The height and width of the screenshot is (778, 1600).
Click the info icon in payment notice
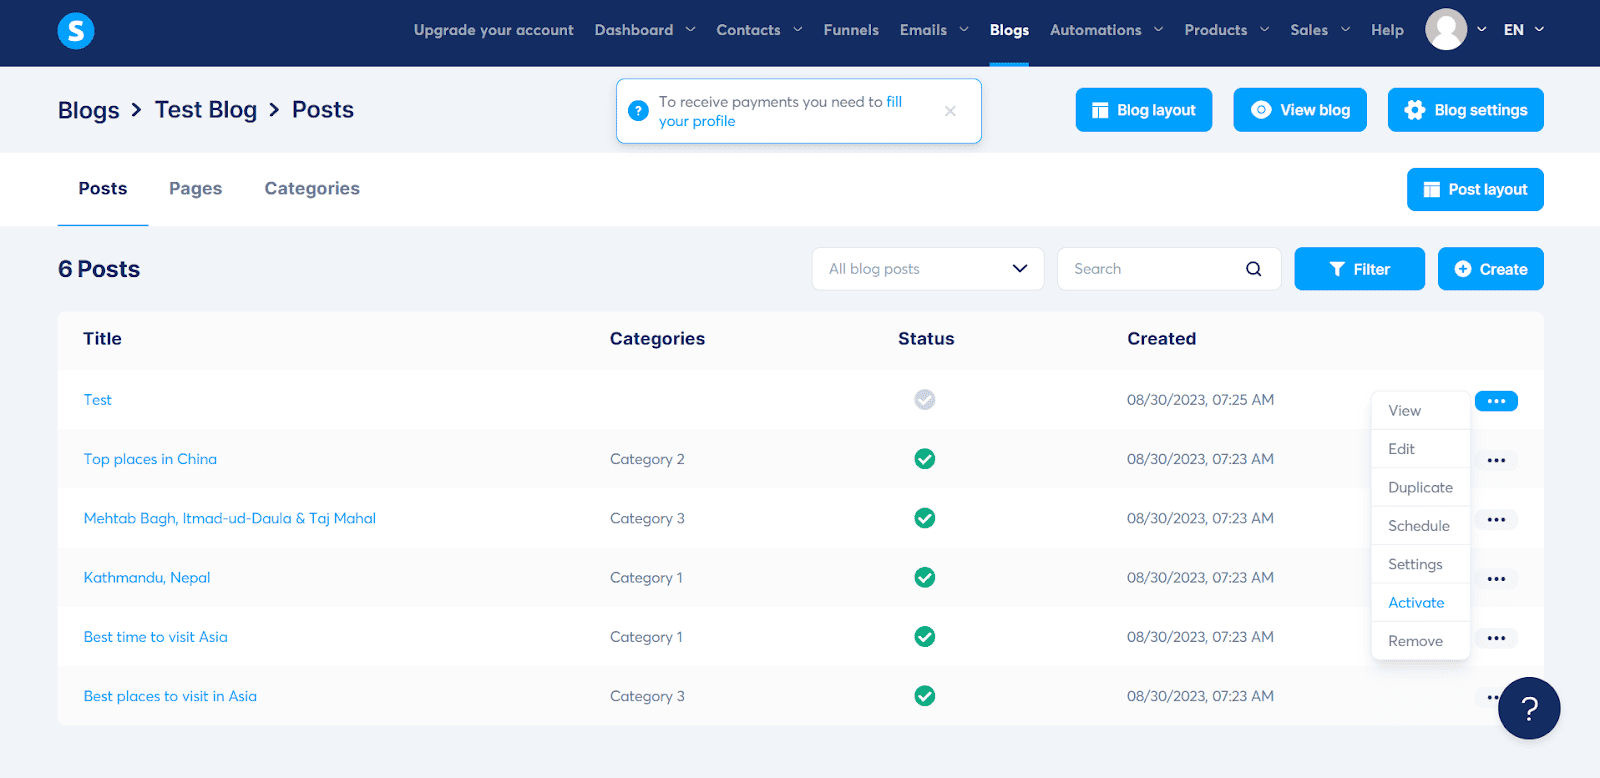[638, 111]
